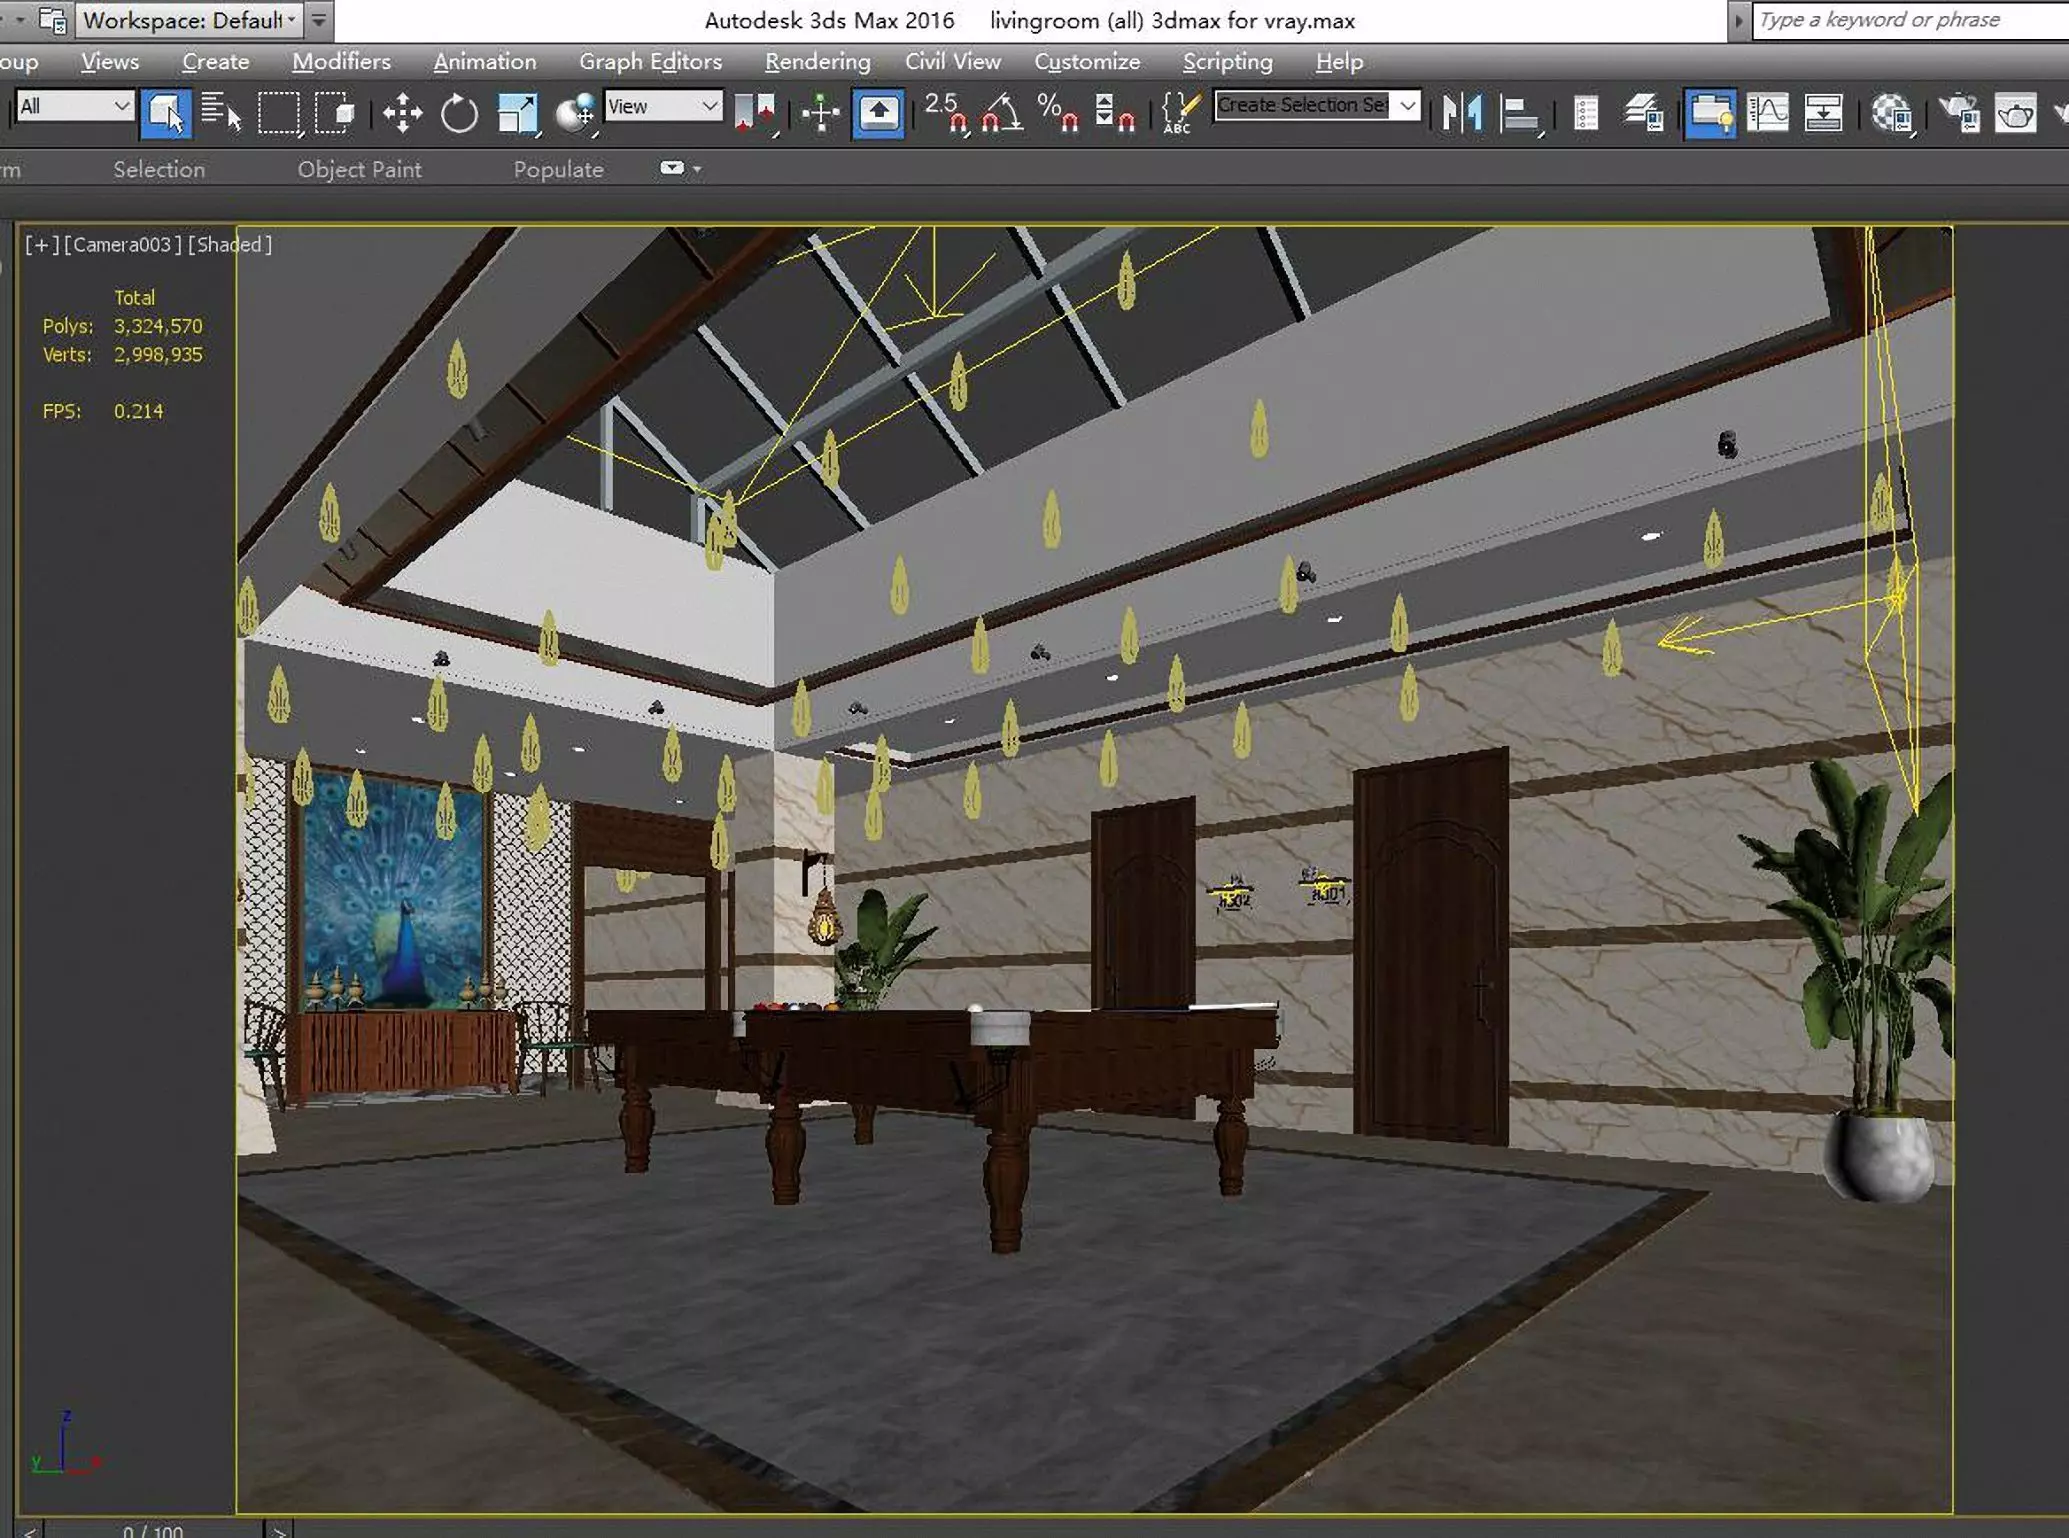Click the ribbon minimize toggle button

pyautogui.click(x=671, y=168)
